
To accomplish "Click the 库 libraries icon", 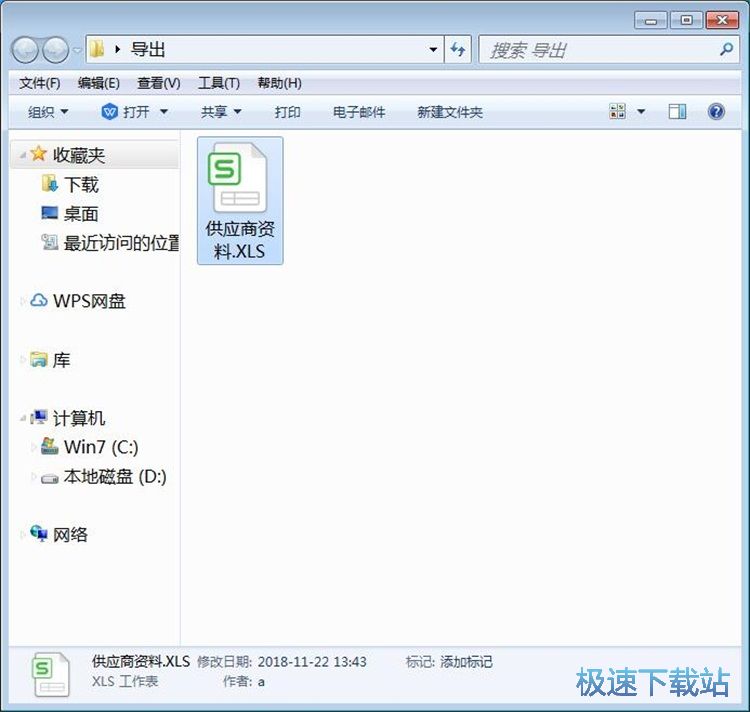I will (39, 359).
